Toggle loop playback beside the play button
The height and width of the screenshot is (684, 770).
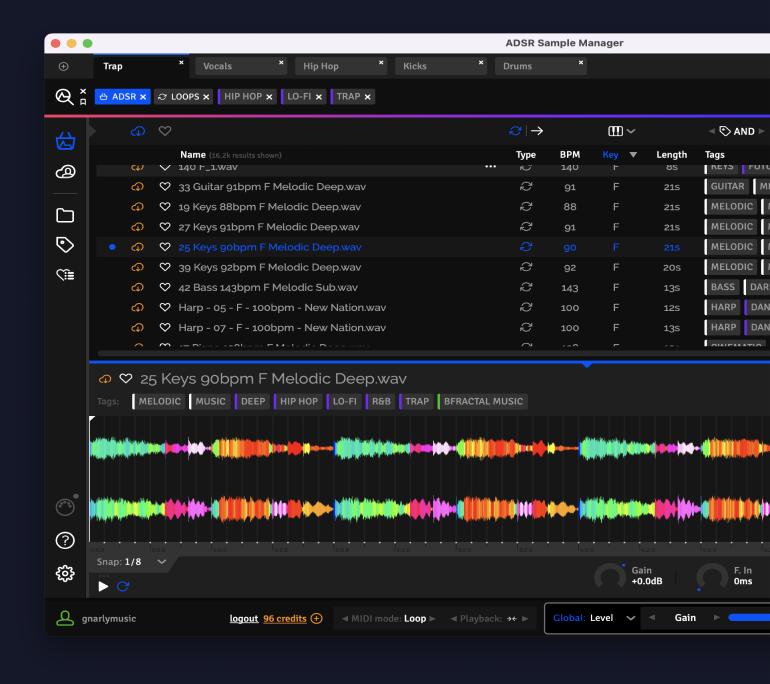(123, 586)
